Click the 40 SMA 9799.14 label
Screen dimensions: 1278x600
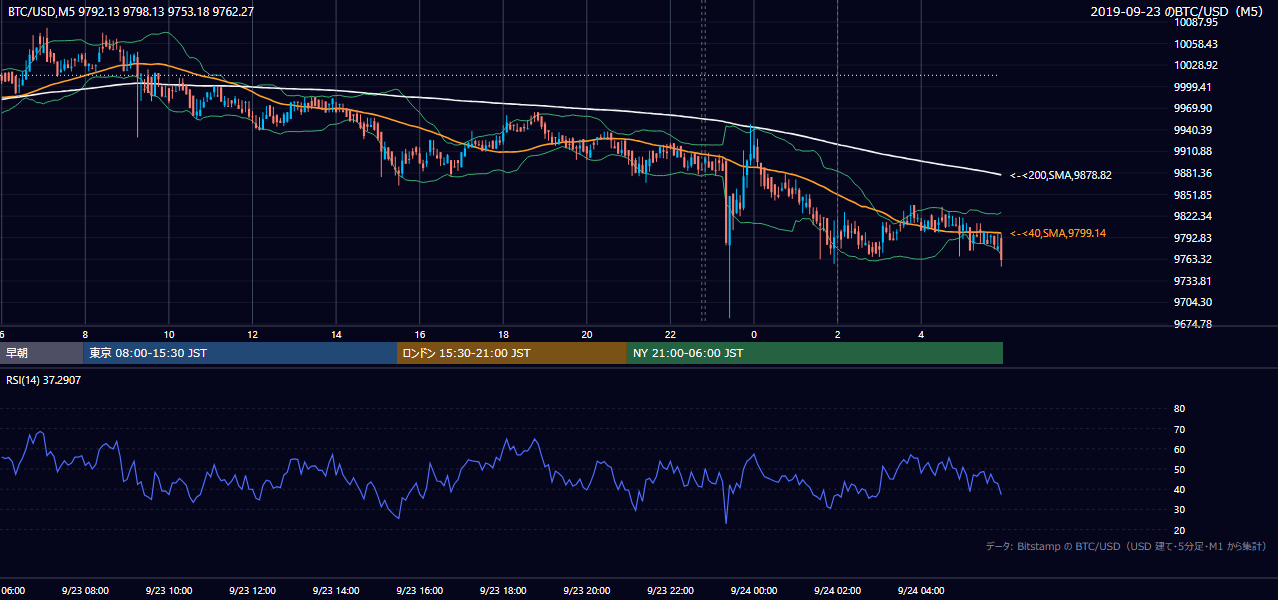click(x=1058, y=233)
